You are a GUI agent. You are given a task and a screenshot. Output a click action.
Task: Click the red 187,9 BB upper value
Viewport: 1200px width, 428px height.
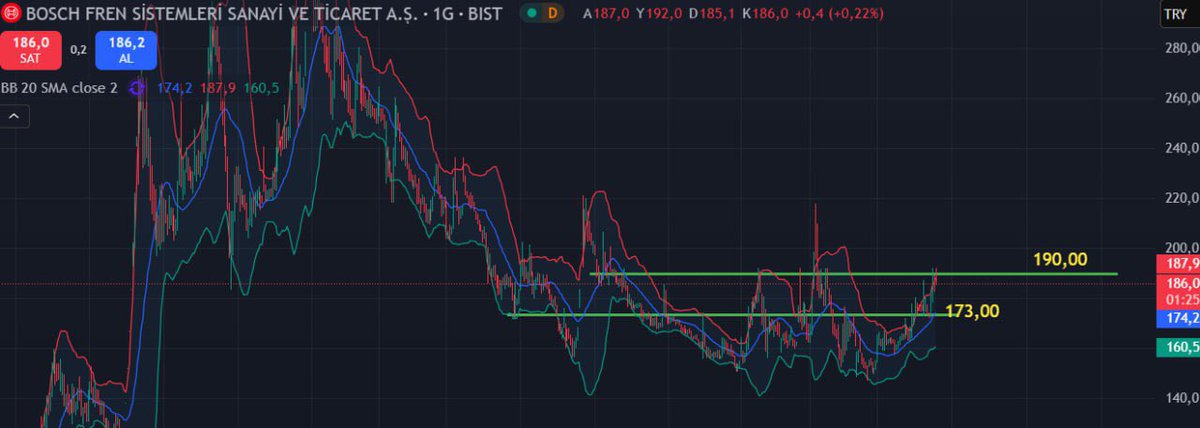tap(218, 88)
